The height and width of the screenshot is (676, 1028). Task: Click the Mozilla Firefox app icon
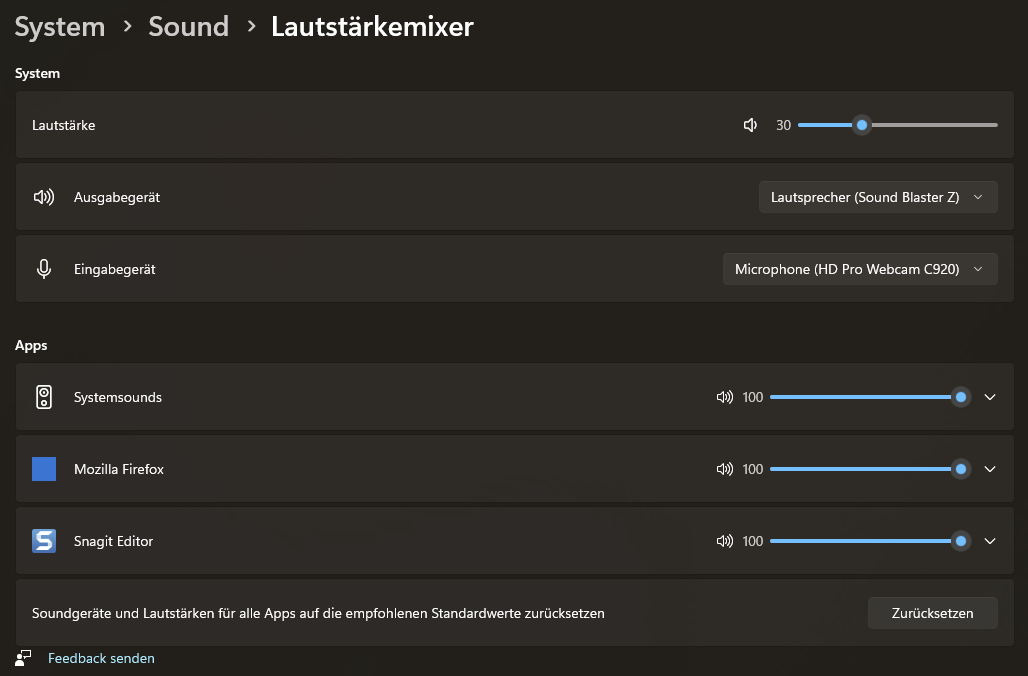click(x=44, y=469)
